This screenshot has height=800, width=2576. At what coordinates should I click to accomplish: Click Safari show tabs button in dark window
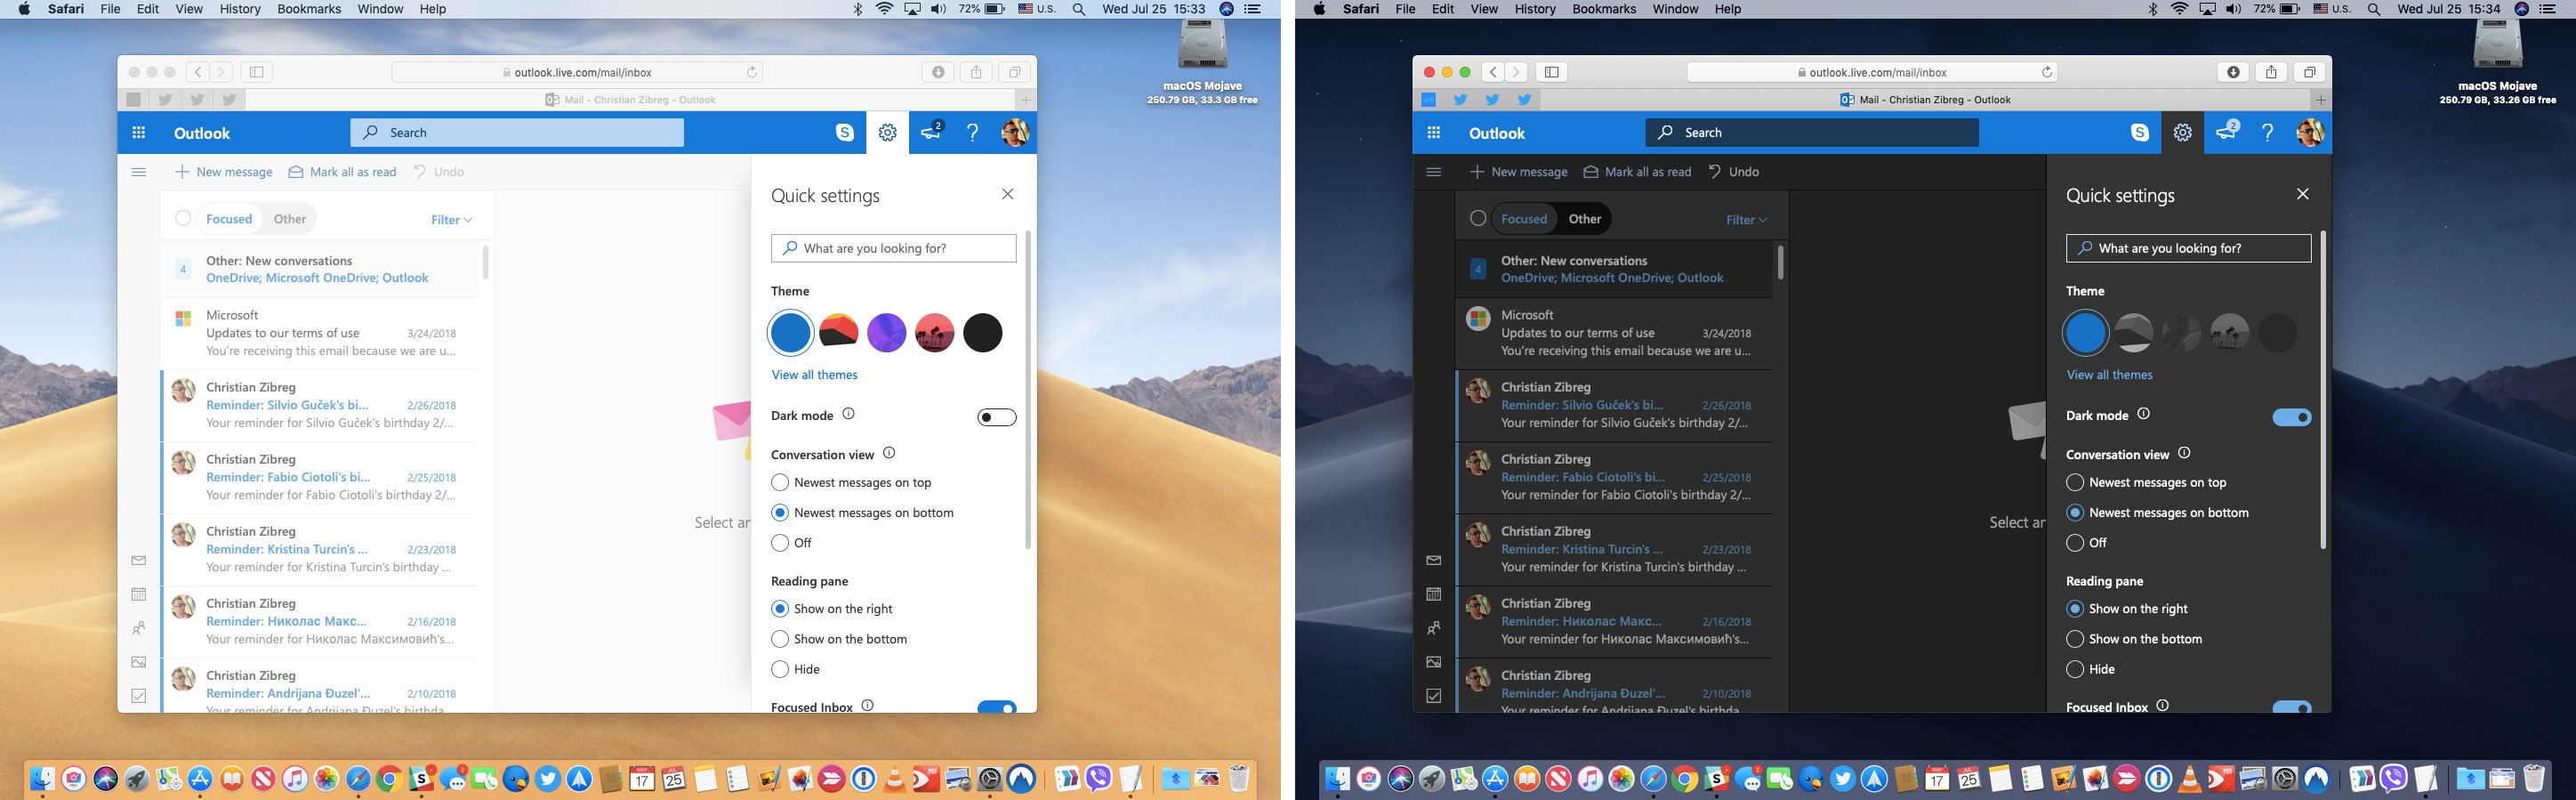2309,72
